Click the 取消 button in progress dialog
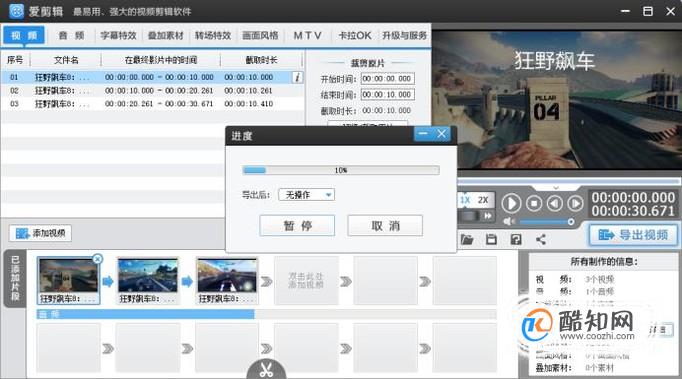This screenshot has height=379, width=682. coord(385,225)
